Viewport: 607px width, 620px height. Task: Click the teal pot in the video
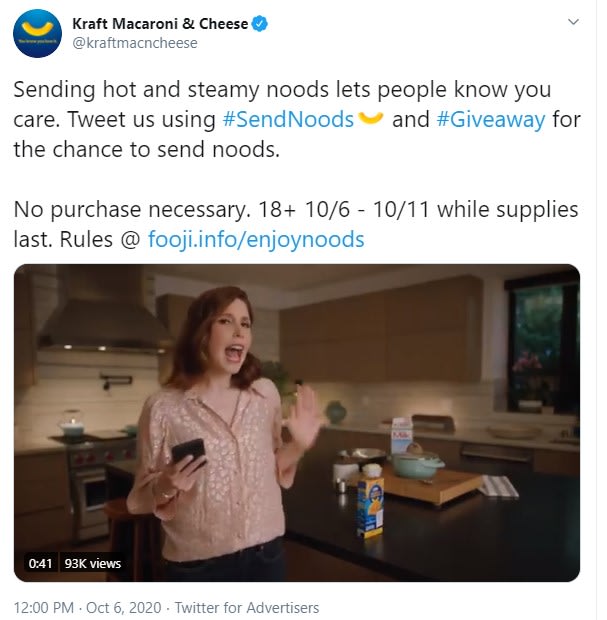click(x=416, y=465)
